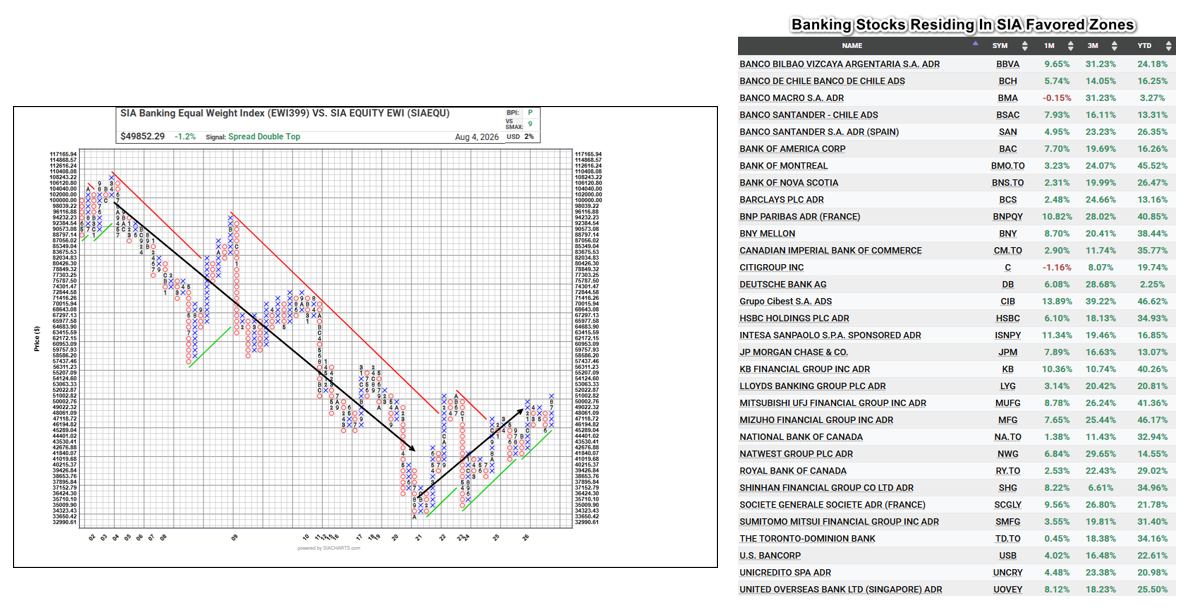Image resolution: width=1189 pixels, height=612 pixels.
Task: Select the UOVEY symbol cell
Action: [x=1008, y=590]
